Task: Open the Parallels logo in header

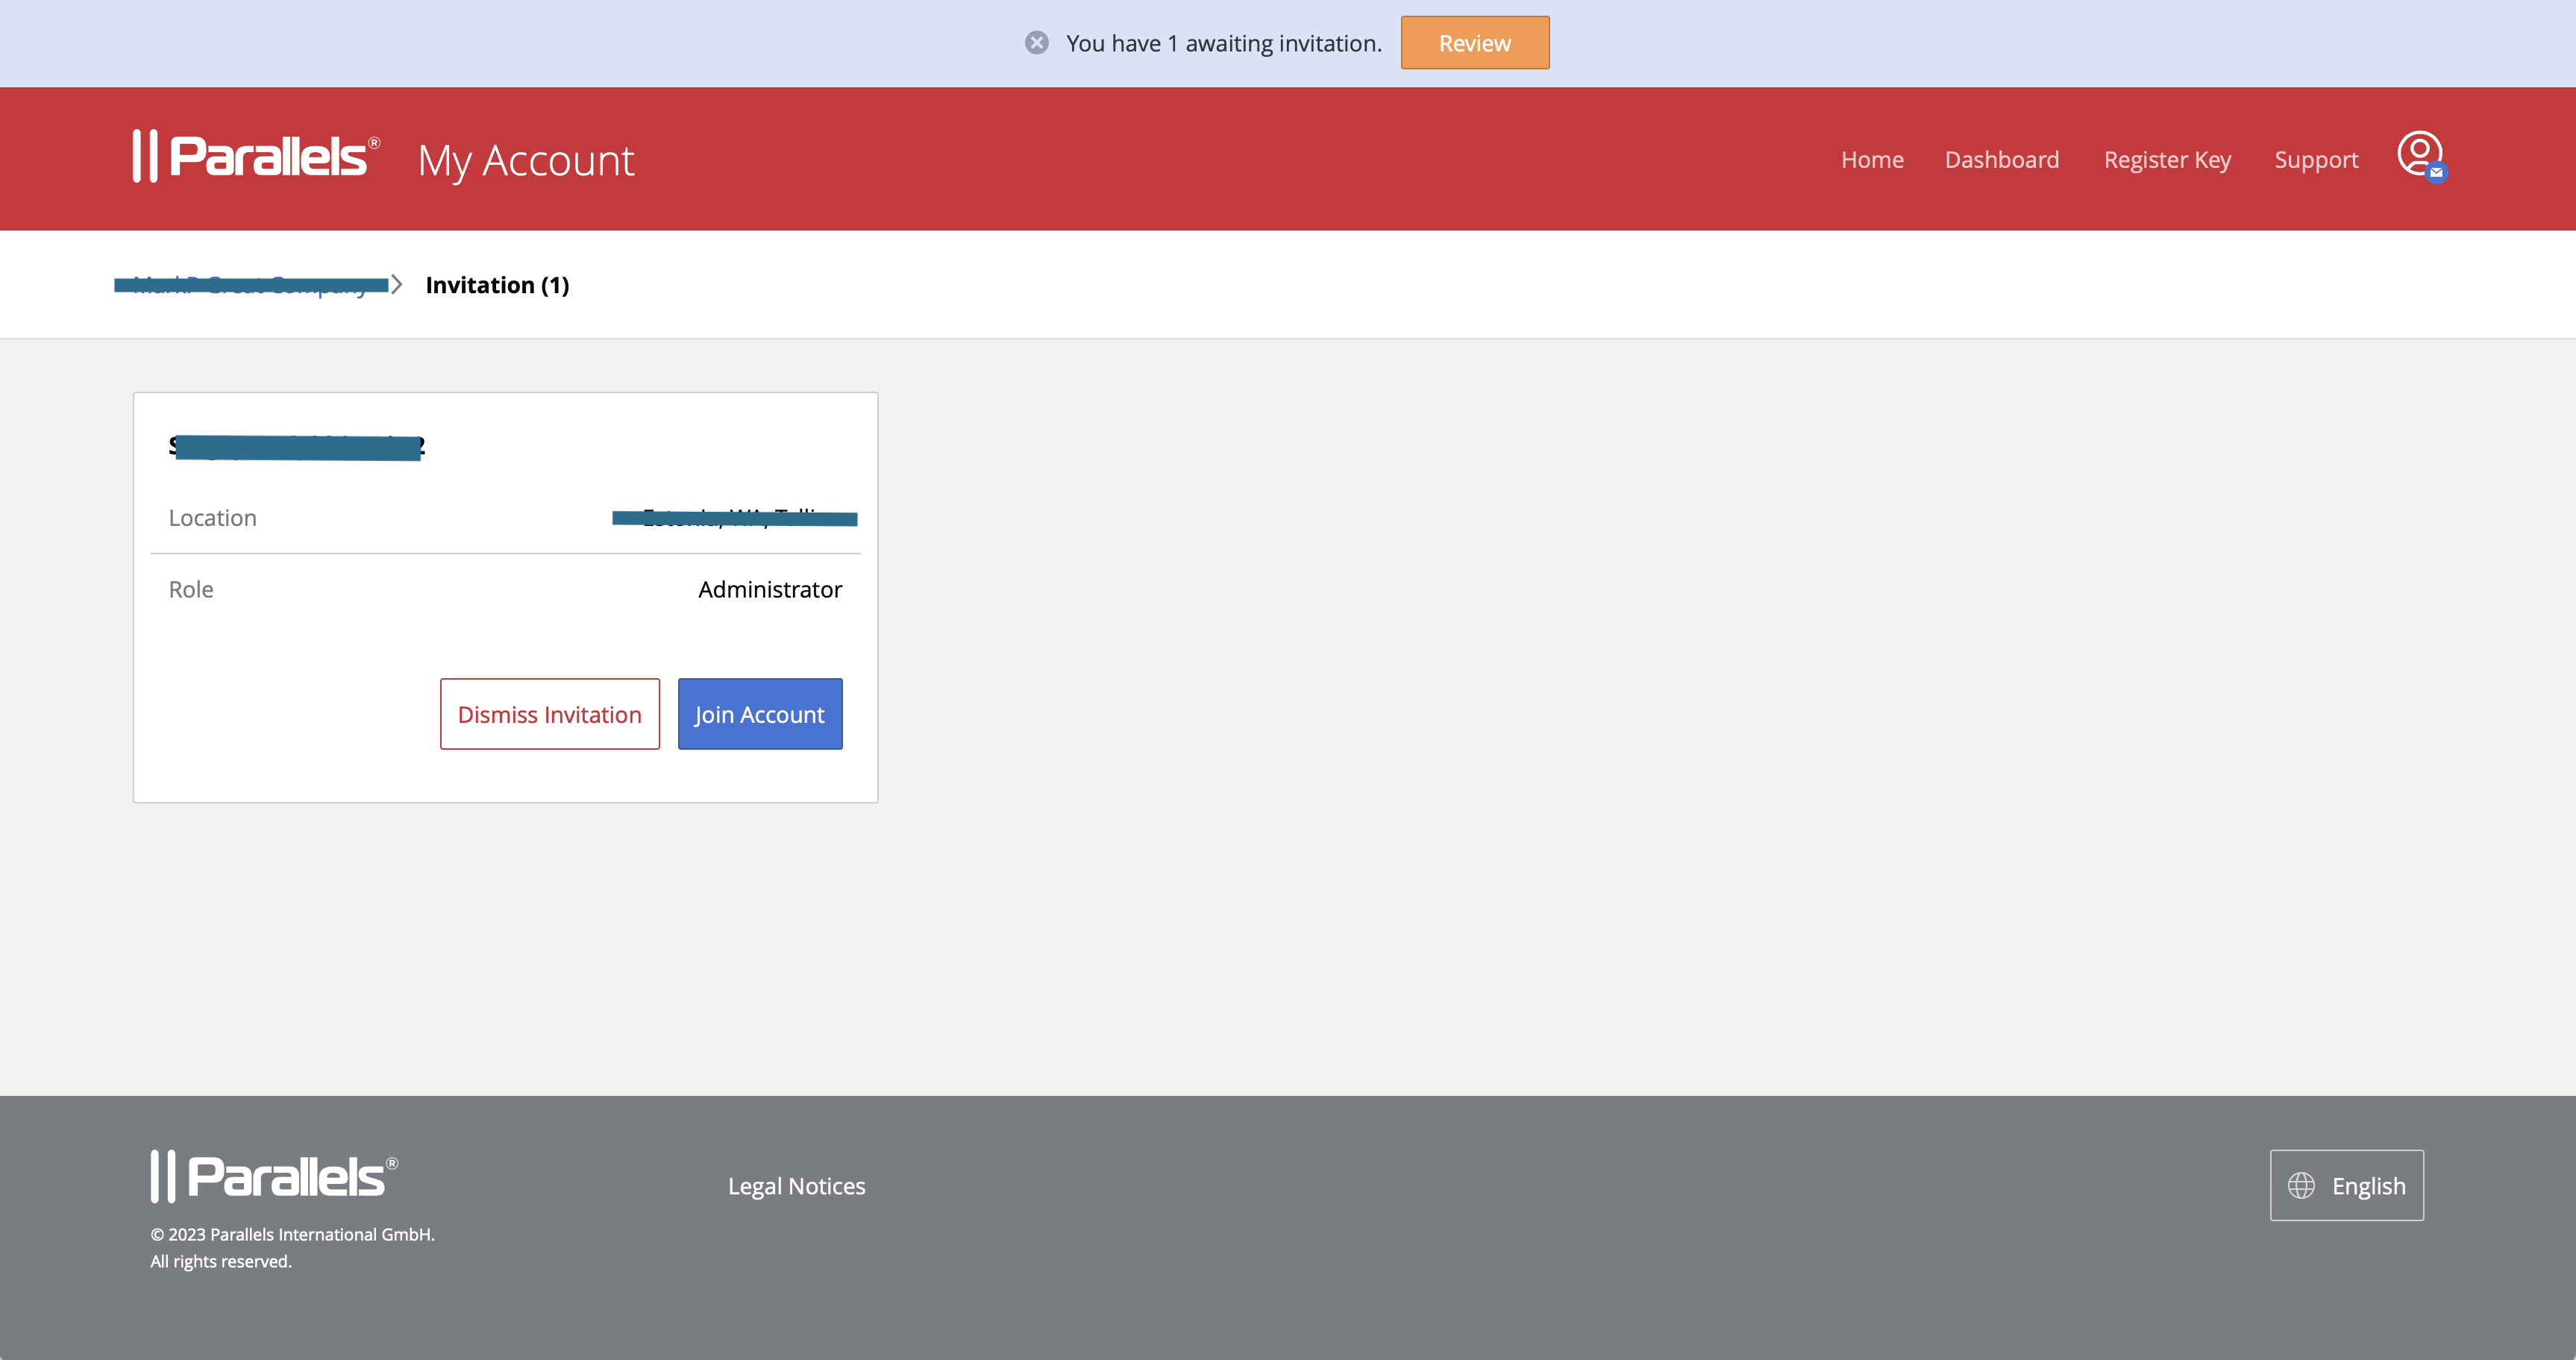Action: point(257,157)
